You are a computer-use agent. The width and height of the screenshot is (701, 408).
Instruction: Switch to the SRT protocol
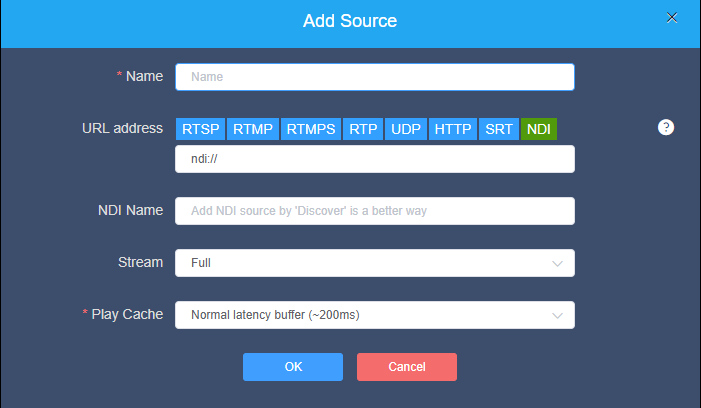tap(499, 129)
